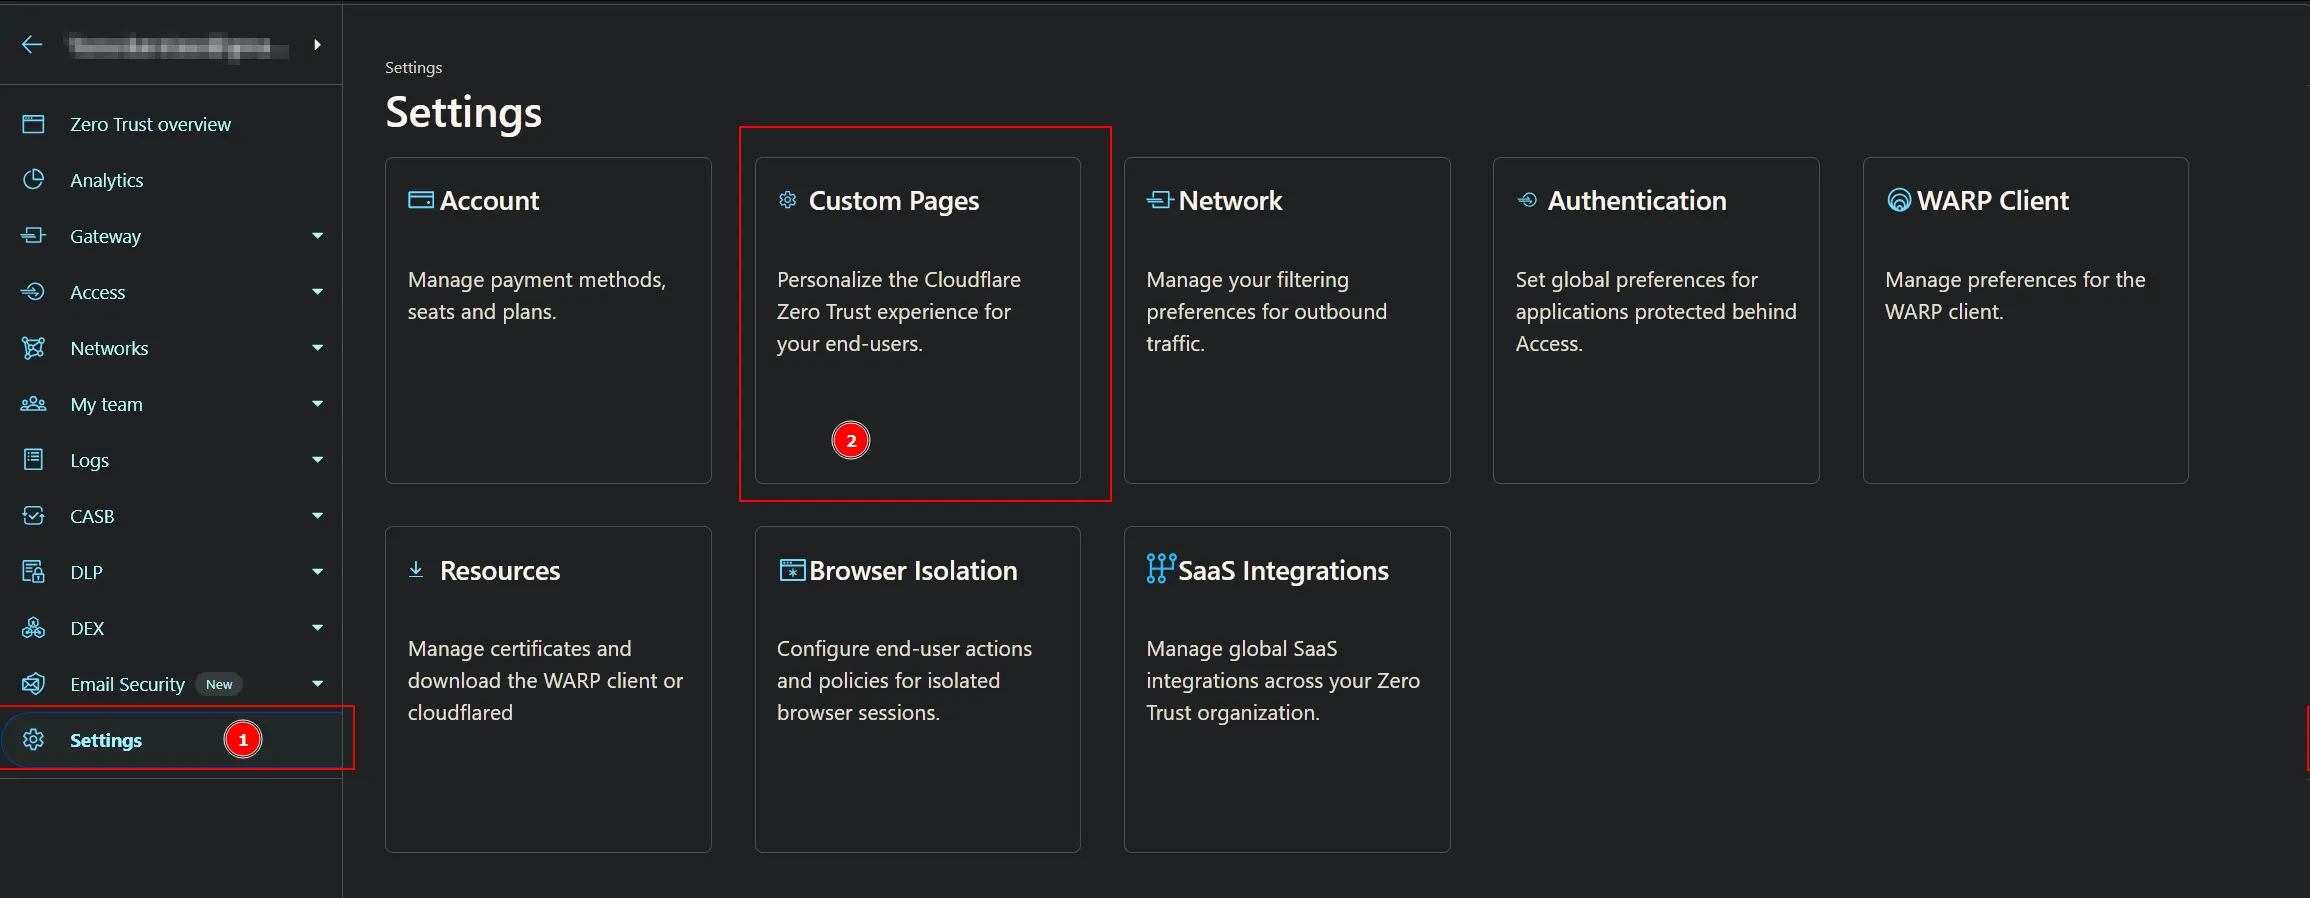
Task: Expand the account name switcher arrow
Action: [x=317, y=44]
